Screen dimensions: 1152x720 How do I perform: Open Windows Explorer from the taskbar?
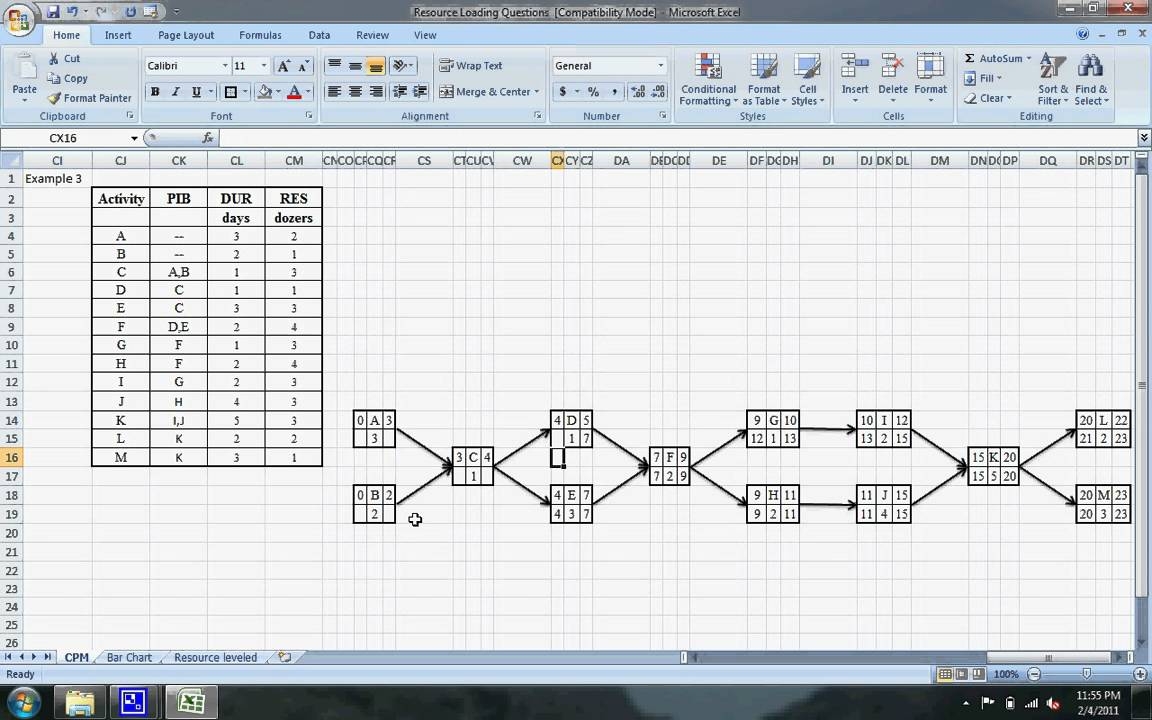tap(79, 702)
